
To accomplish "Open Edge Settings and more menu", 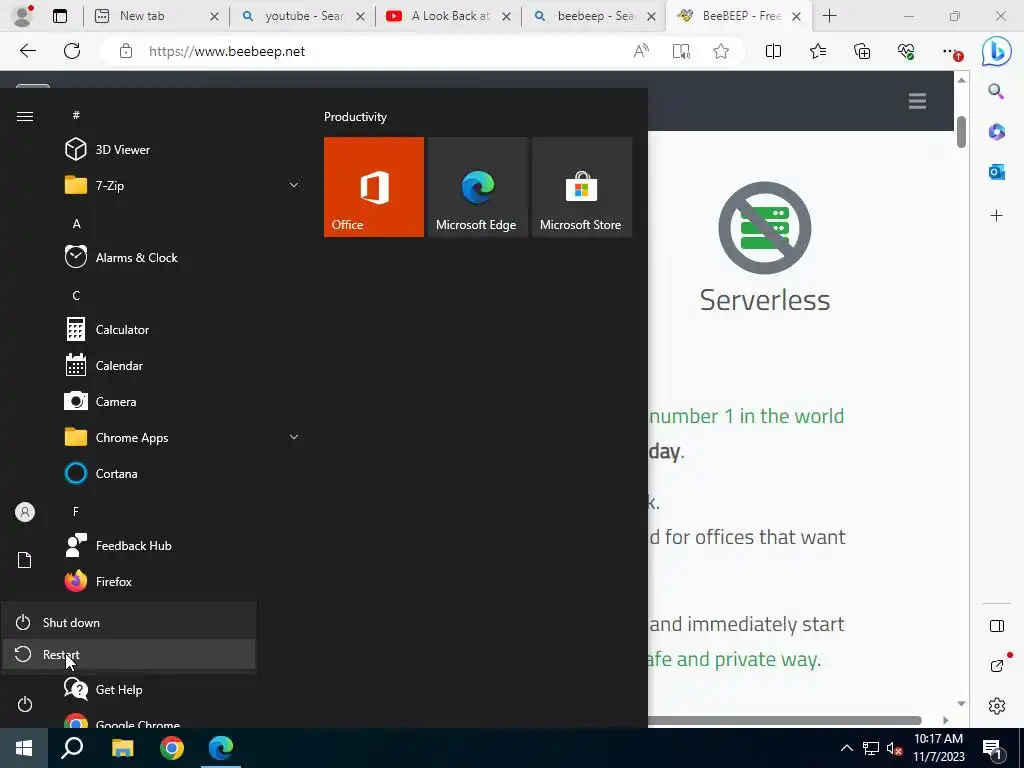I will 950,51.
